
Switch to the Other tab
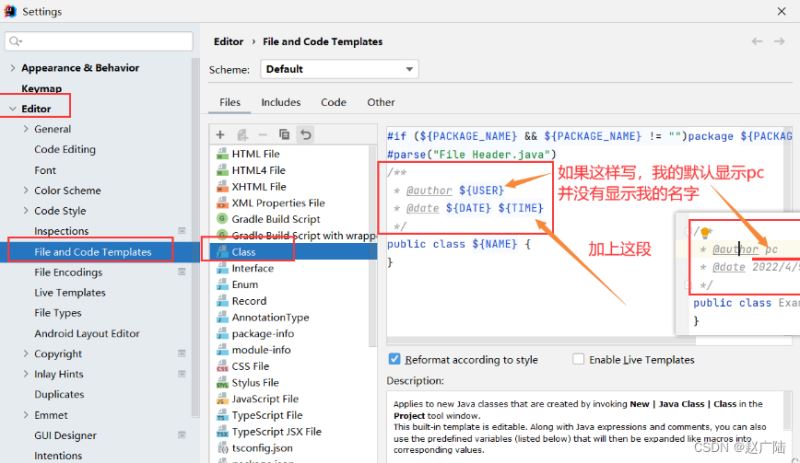pos(381,102)
